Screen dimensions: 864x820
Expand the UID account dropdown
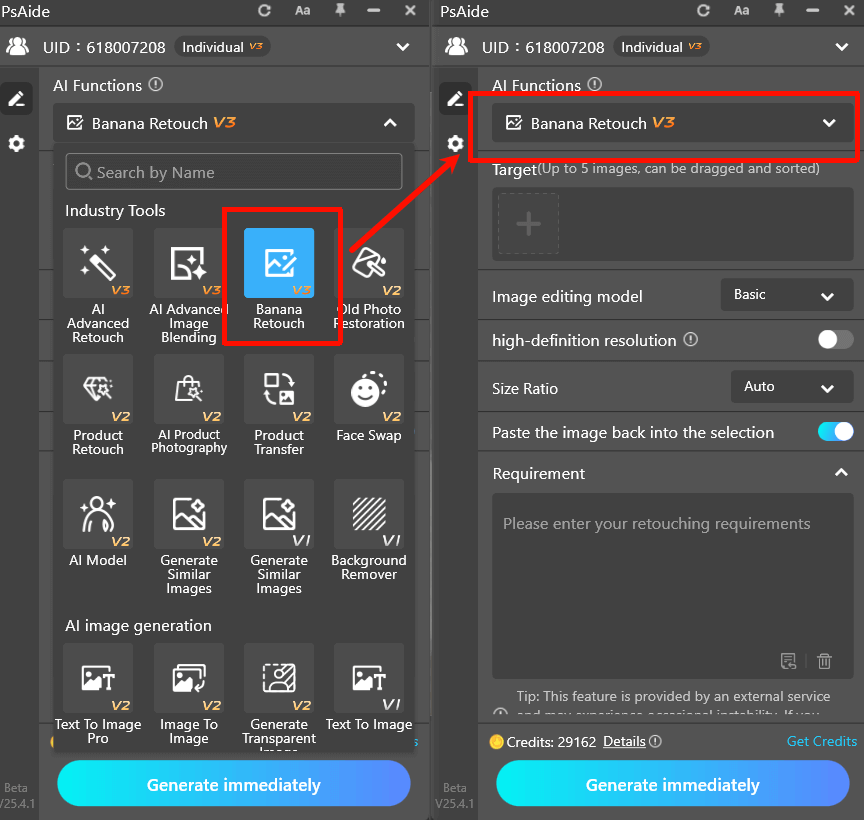click(403, 47)
